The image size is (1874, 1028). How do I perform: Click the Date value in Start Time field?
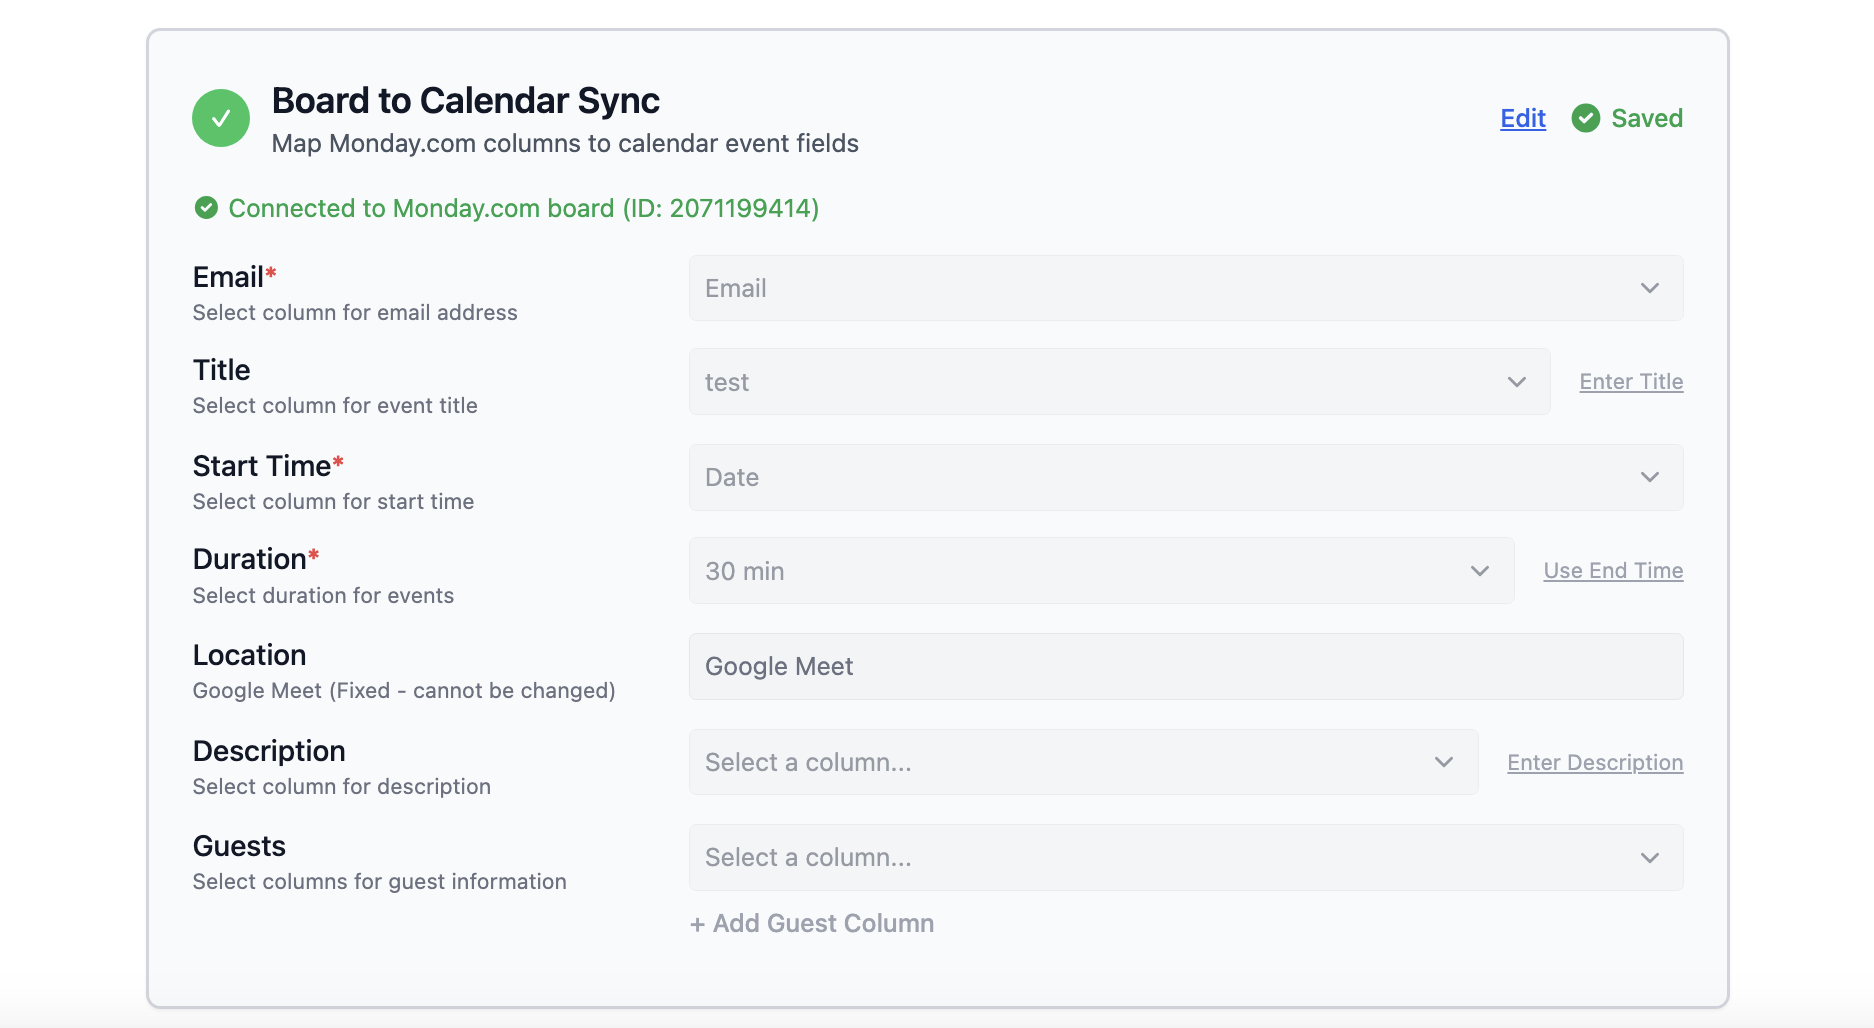[731, 477]
